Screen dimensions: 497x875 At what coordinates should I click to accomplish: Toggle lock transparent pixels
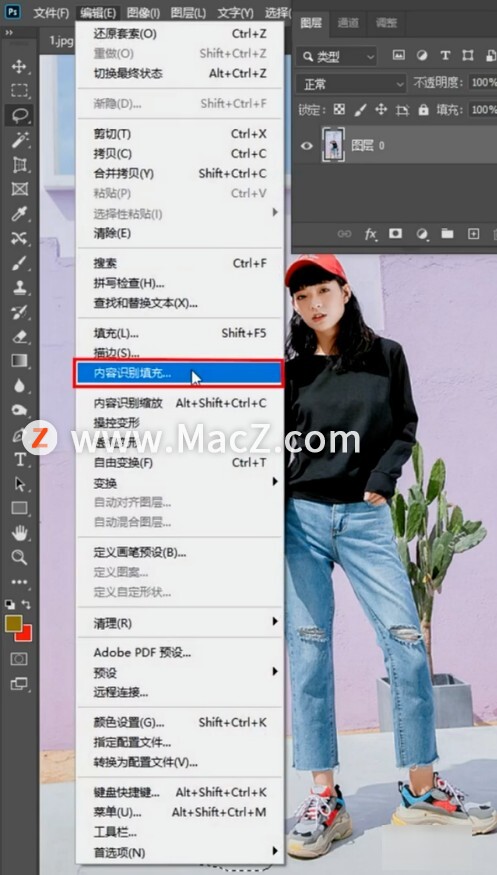[339, 109]
